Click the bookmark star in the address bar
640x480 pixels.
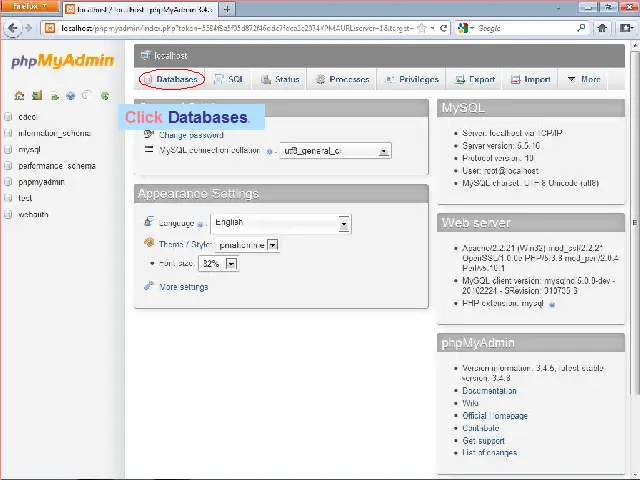pyautogui.click(x=422, y=28)
